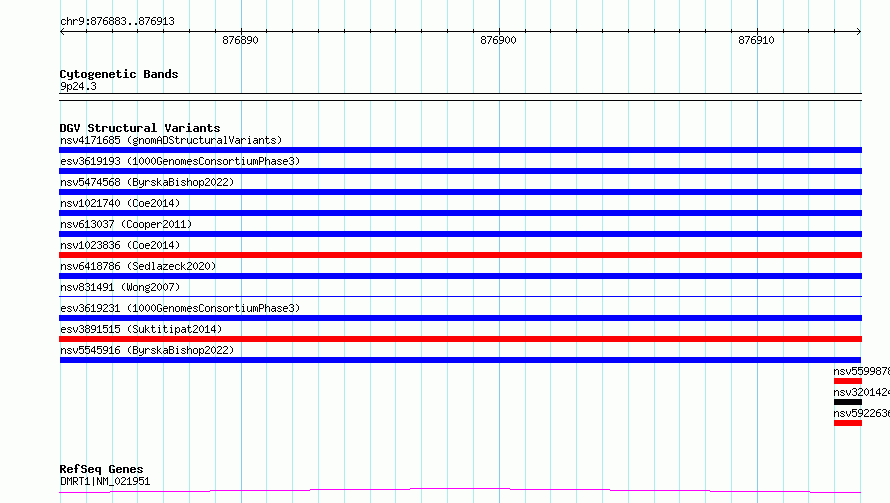Open variant esv3619231 1000GenomesConsortiumPhase3 label
The width and height of the screenshot is (890, 503).
180,308
